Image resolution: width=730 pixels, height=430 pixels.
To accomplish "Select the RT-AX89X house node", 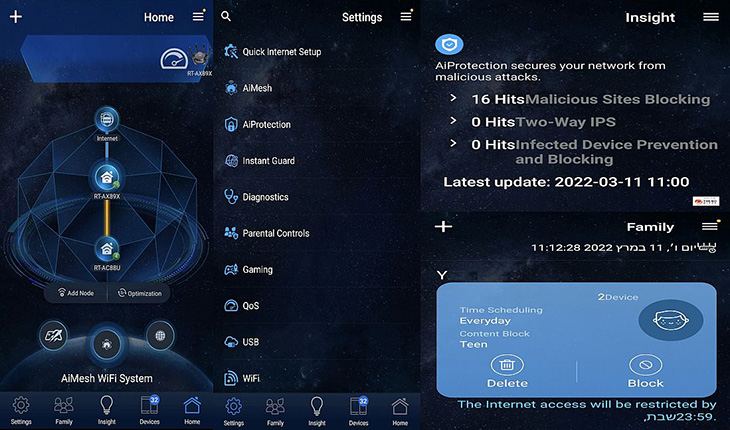I will [x=107, y=177].
